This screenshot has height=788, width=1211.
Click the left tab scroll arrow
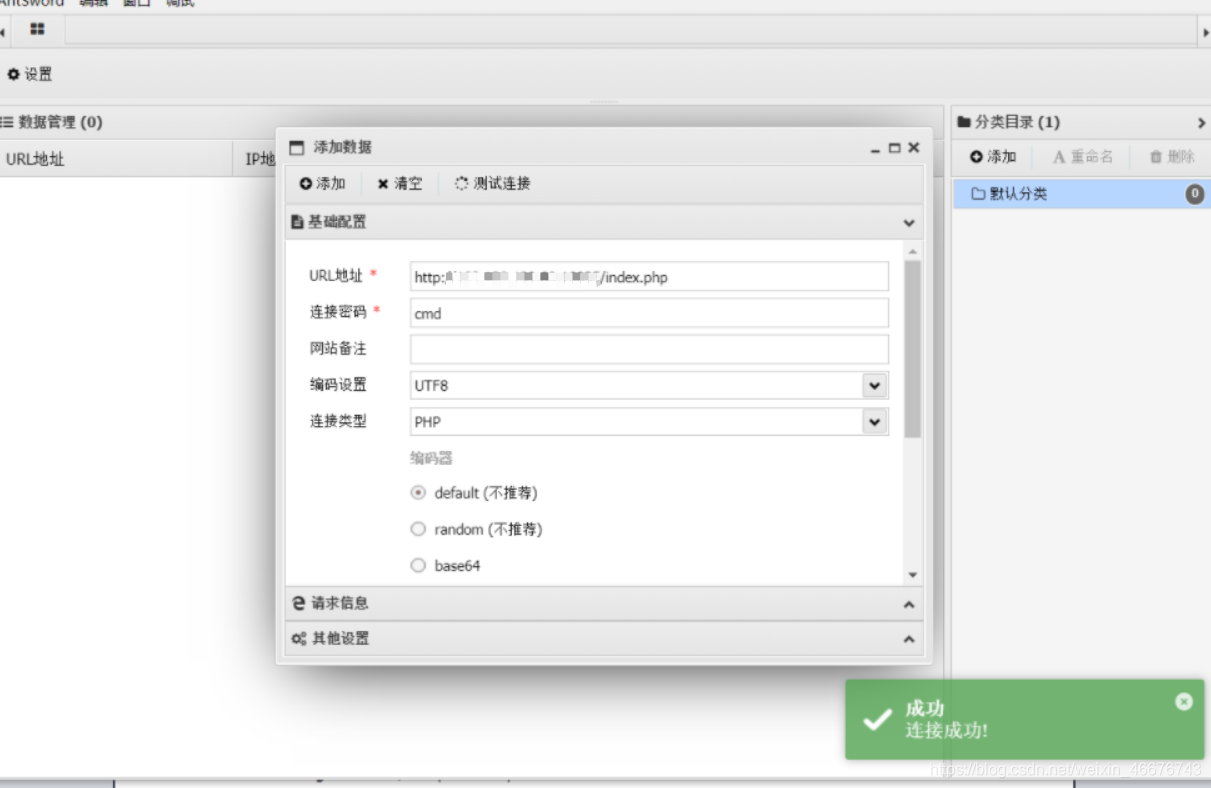[x=3, y=32]
